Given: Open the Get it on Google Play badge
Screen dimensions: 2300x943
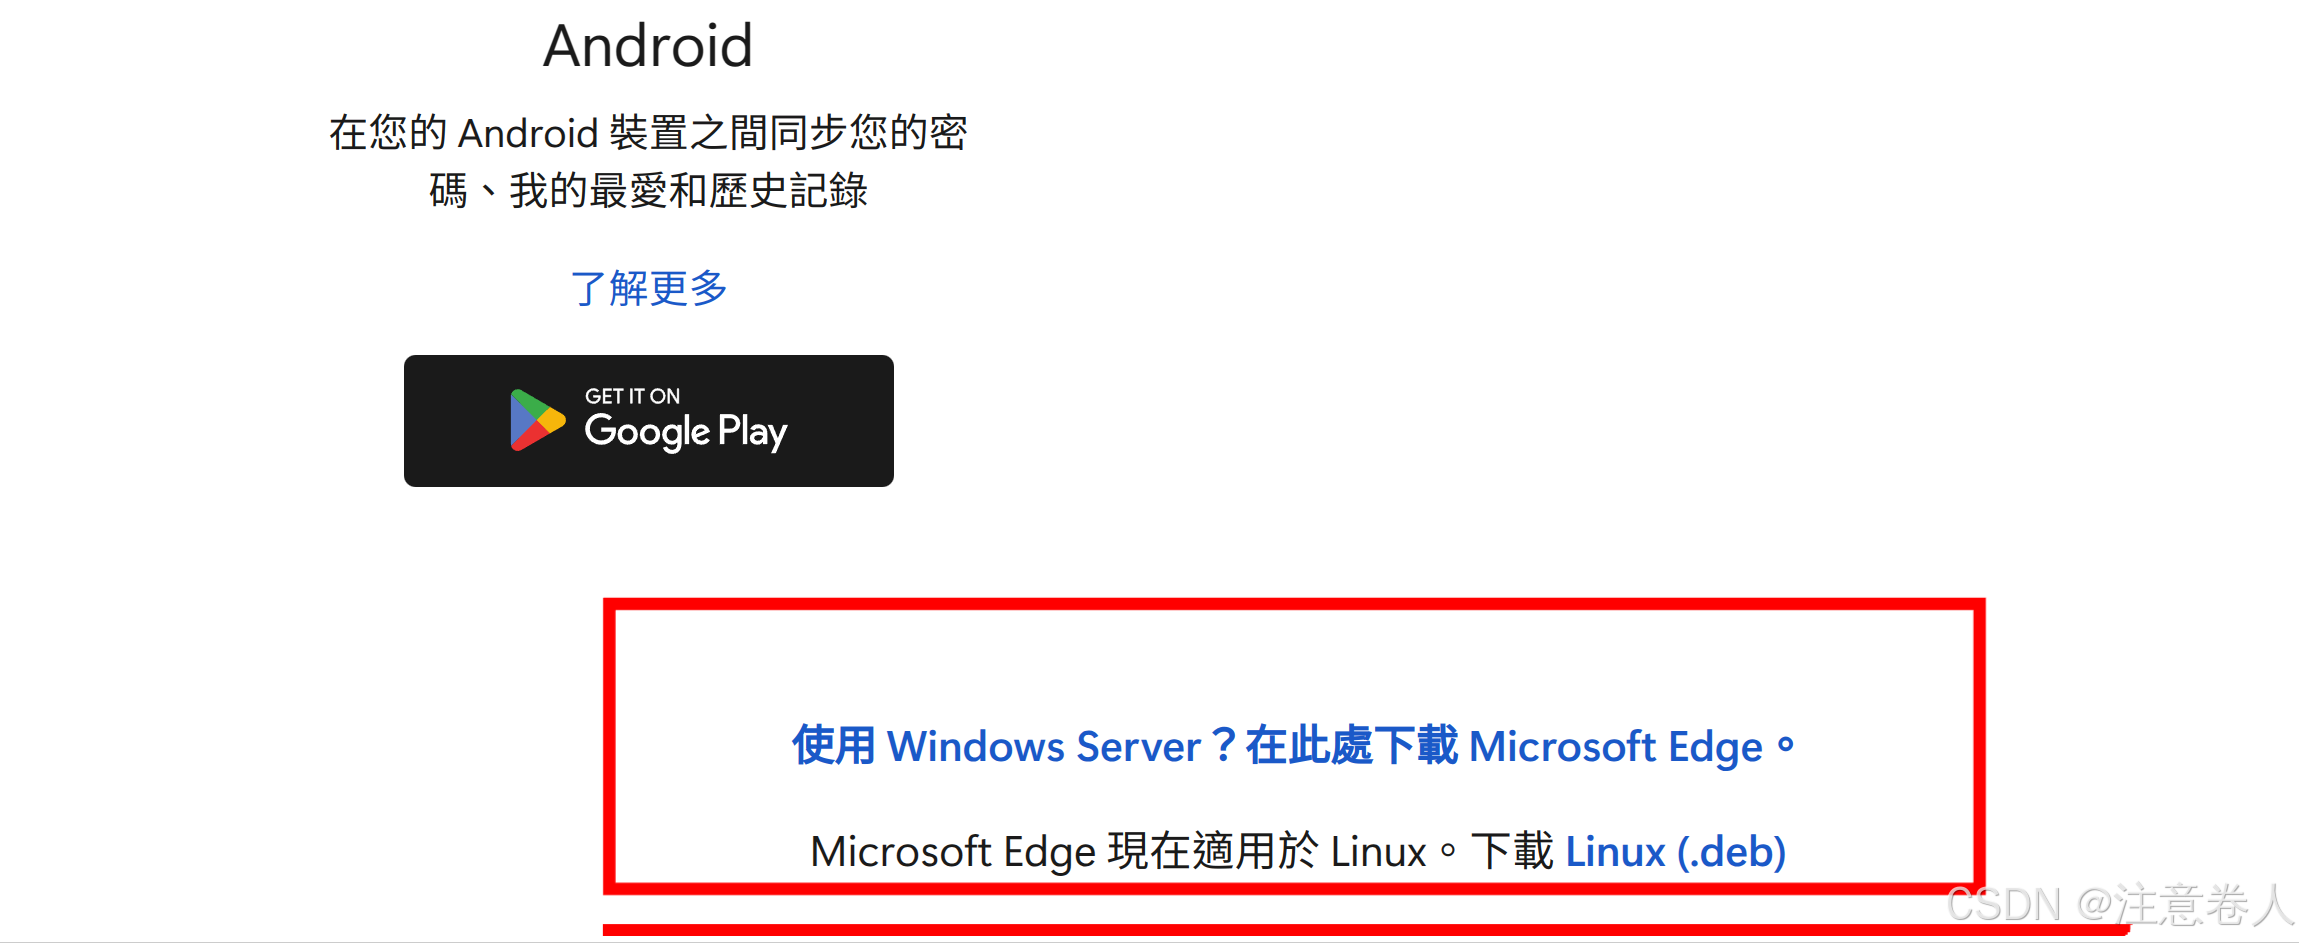Looking at the screenshot, I should [648, 421].
